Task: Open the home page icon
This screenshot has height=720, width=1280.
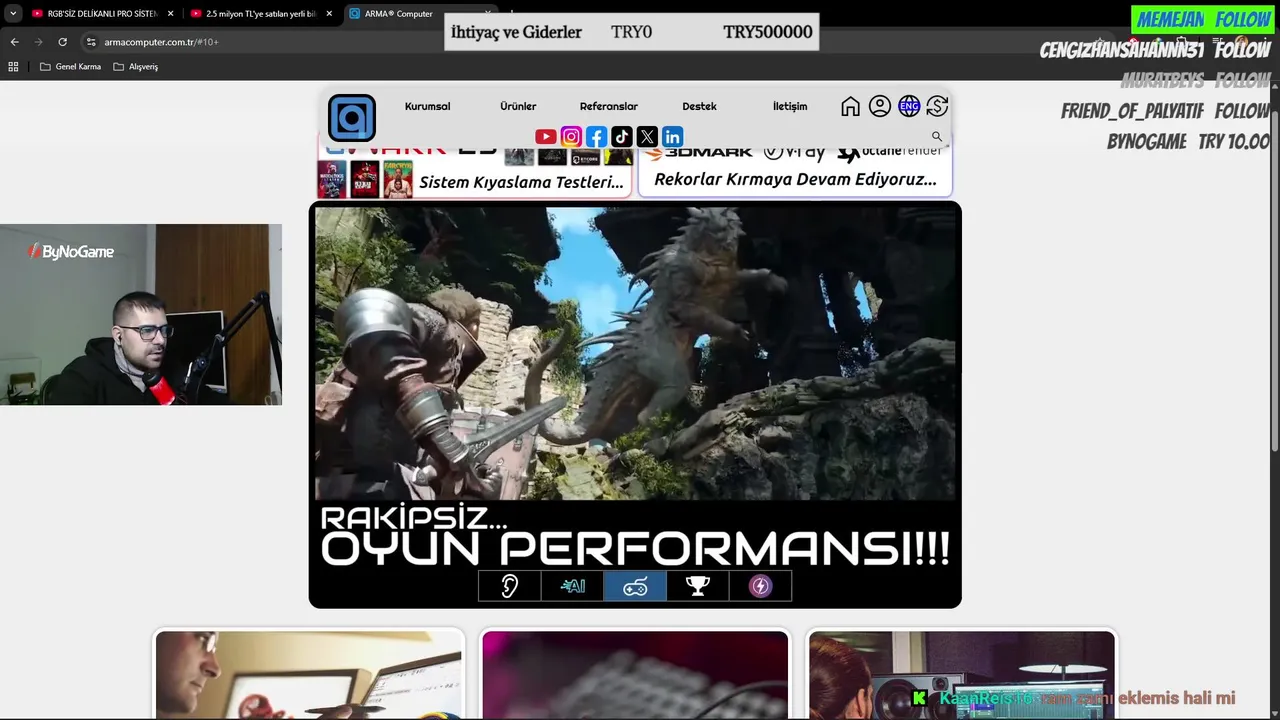Action: click(850, 106)
